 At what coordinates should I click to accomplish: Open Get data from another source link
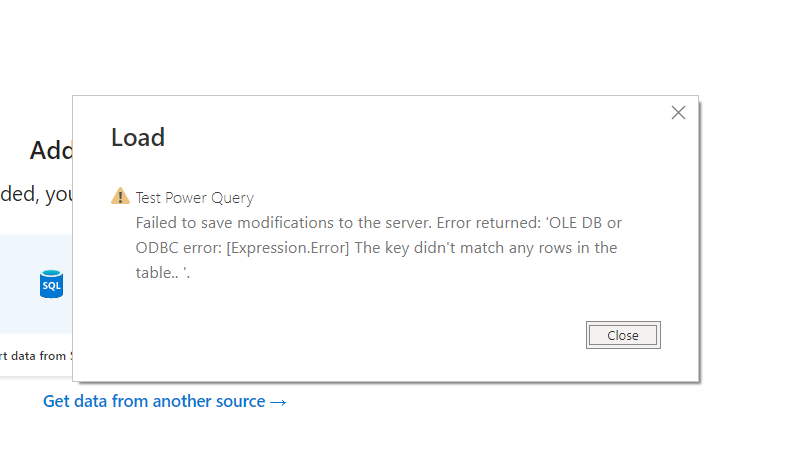(x=165, y=401)
